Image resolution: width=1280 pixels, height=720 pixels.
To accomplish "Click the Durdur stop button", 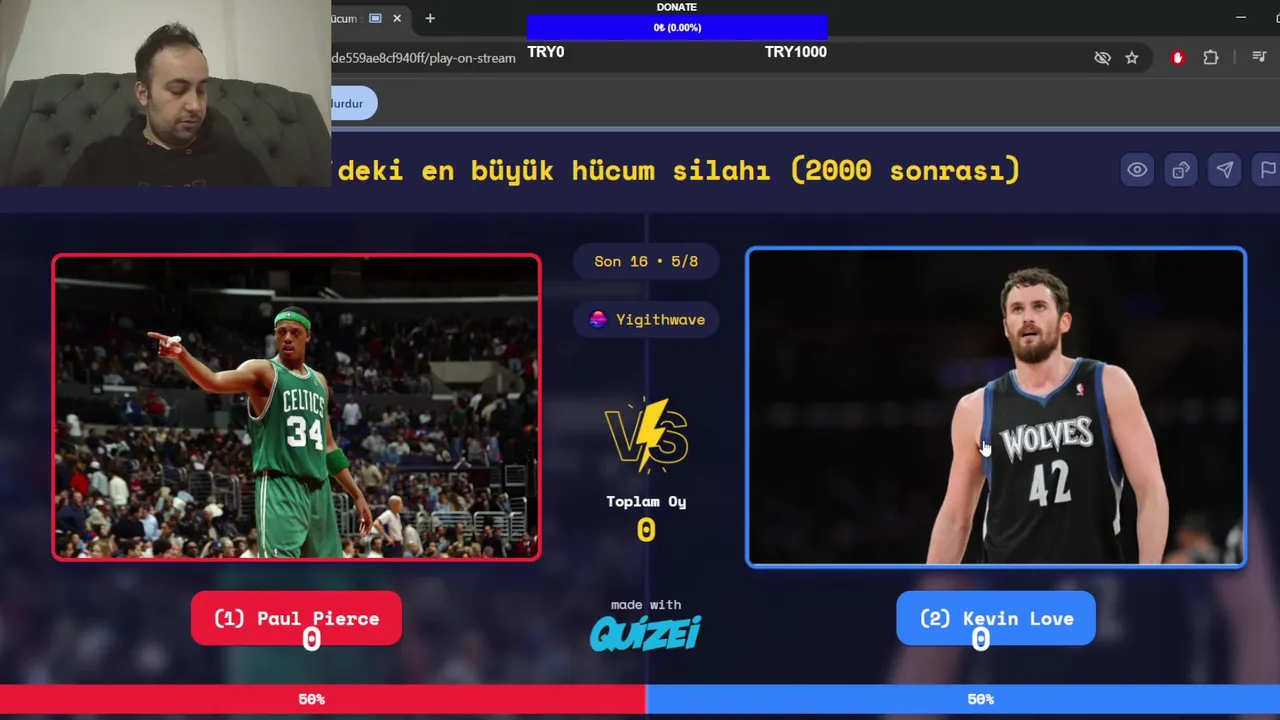I will [354, 103].
